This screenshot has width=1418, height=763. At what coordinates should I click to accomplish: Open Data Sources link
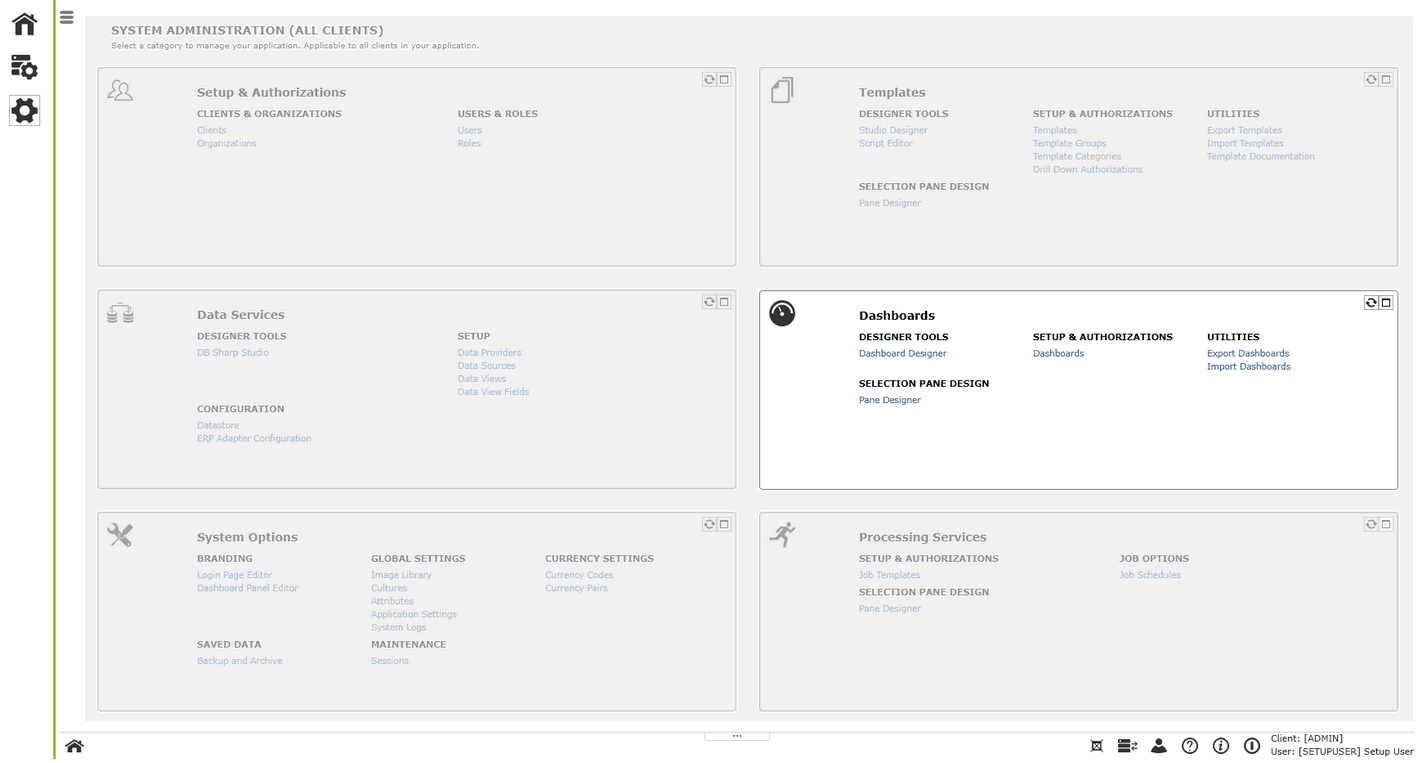coord(487,365)
